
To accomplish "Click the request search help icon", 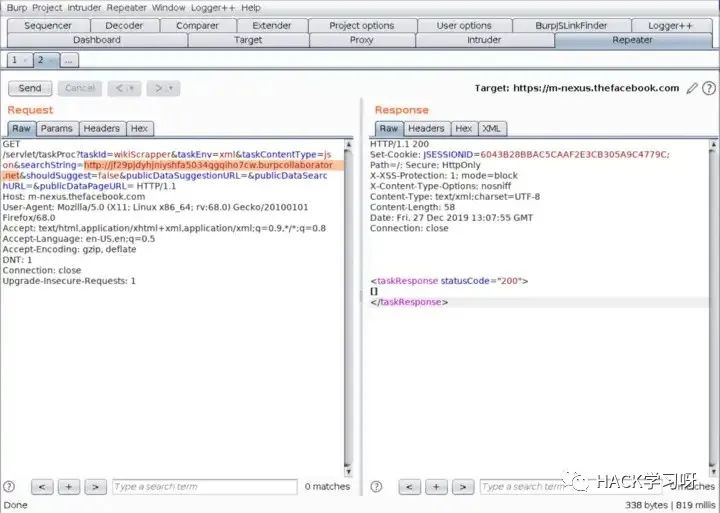I will tap(10, 487).
